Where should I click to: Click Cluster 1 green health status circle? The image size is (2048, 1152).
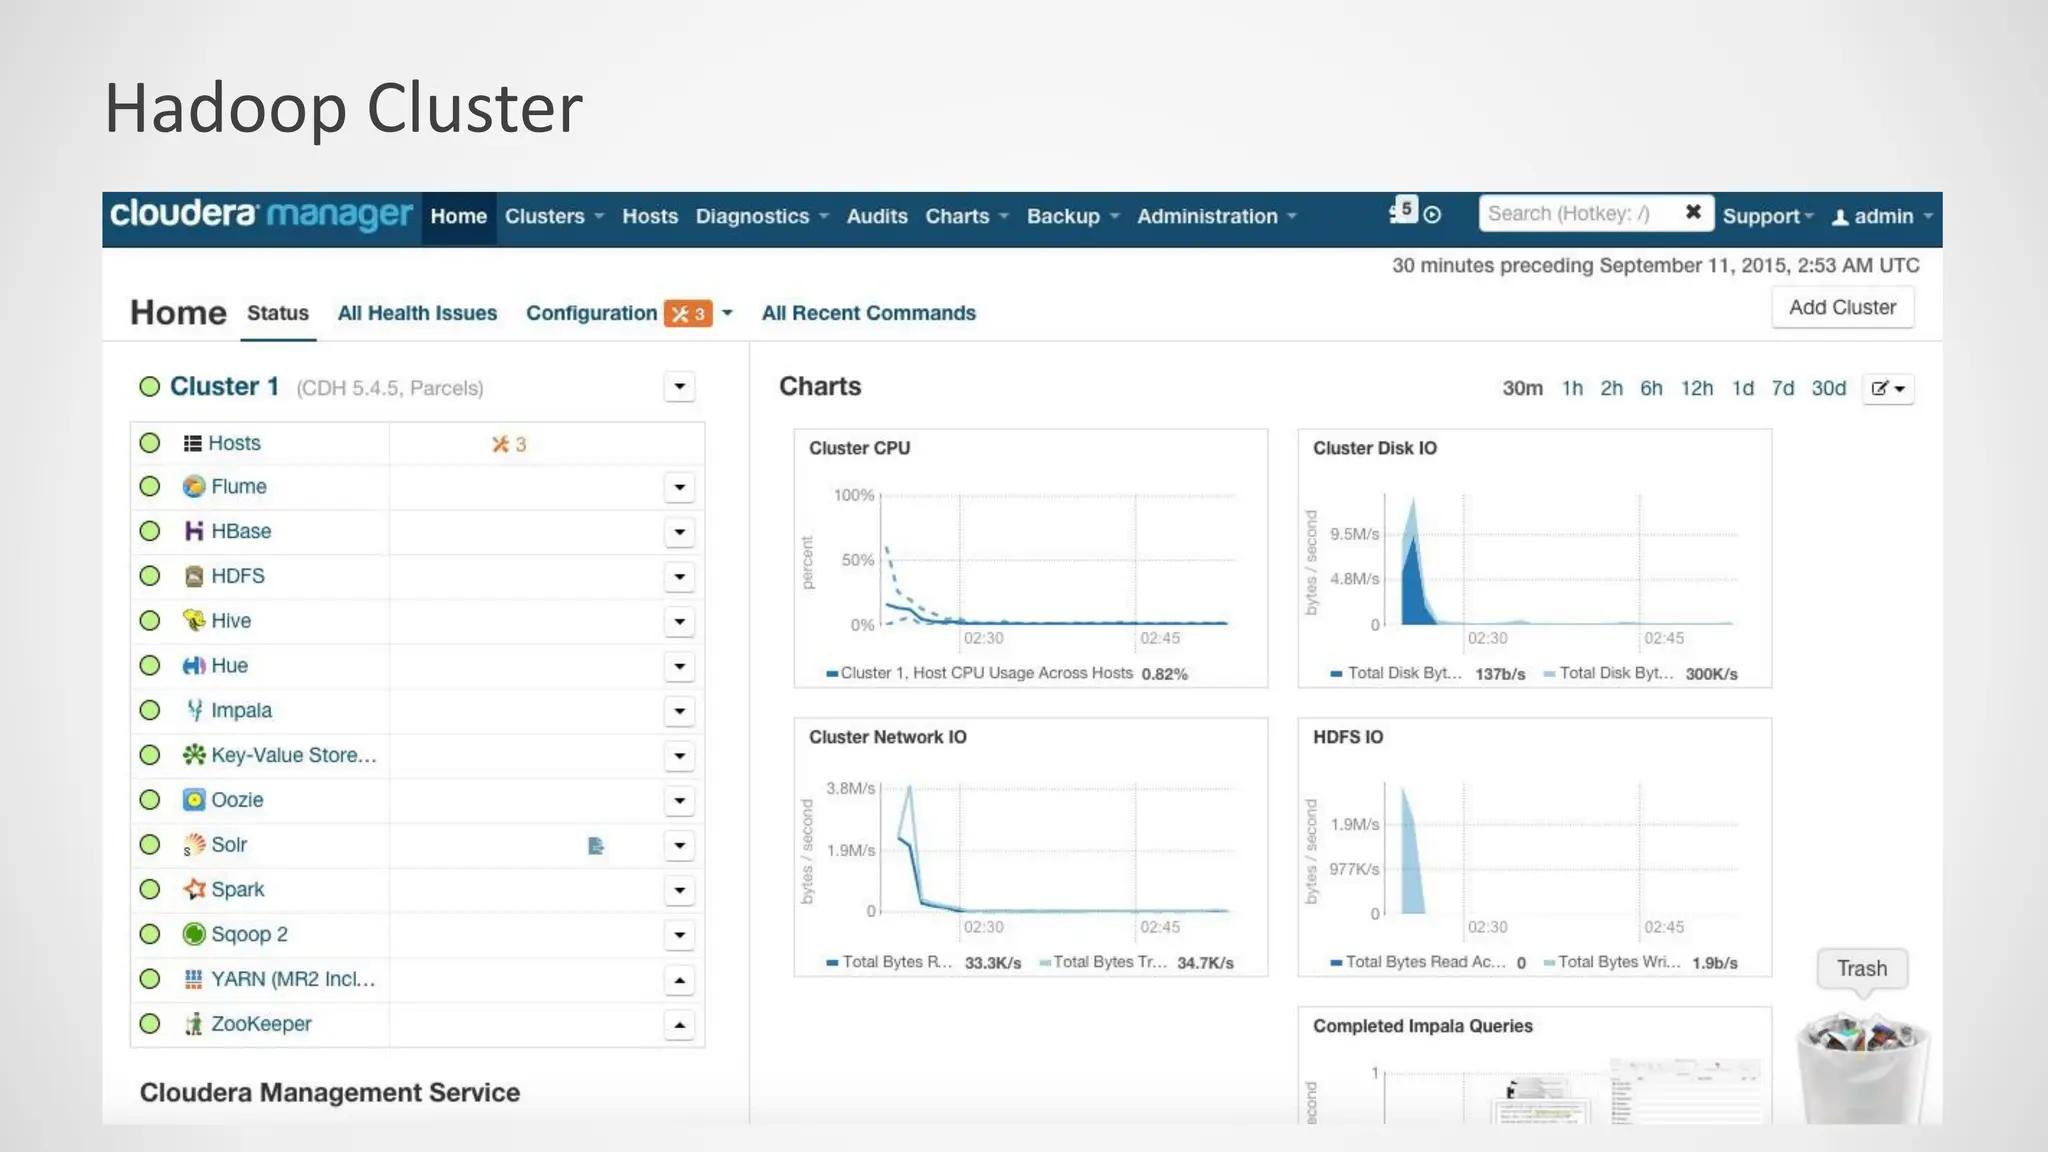click(x=150, y=387)
